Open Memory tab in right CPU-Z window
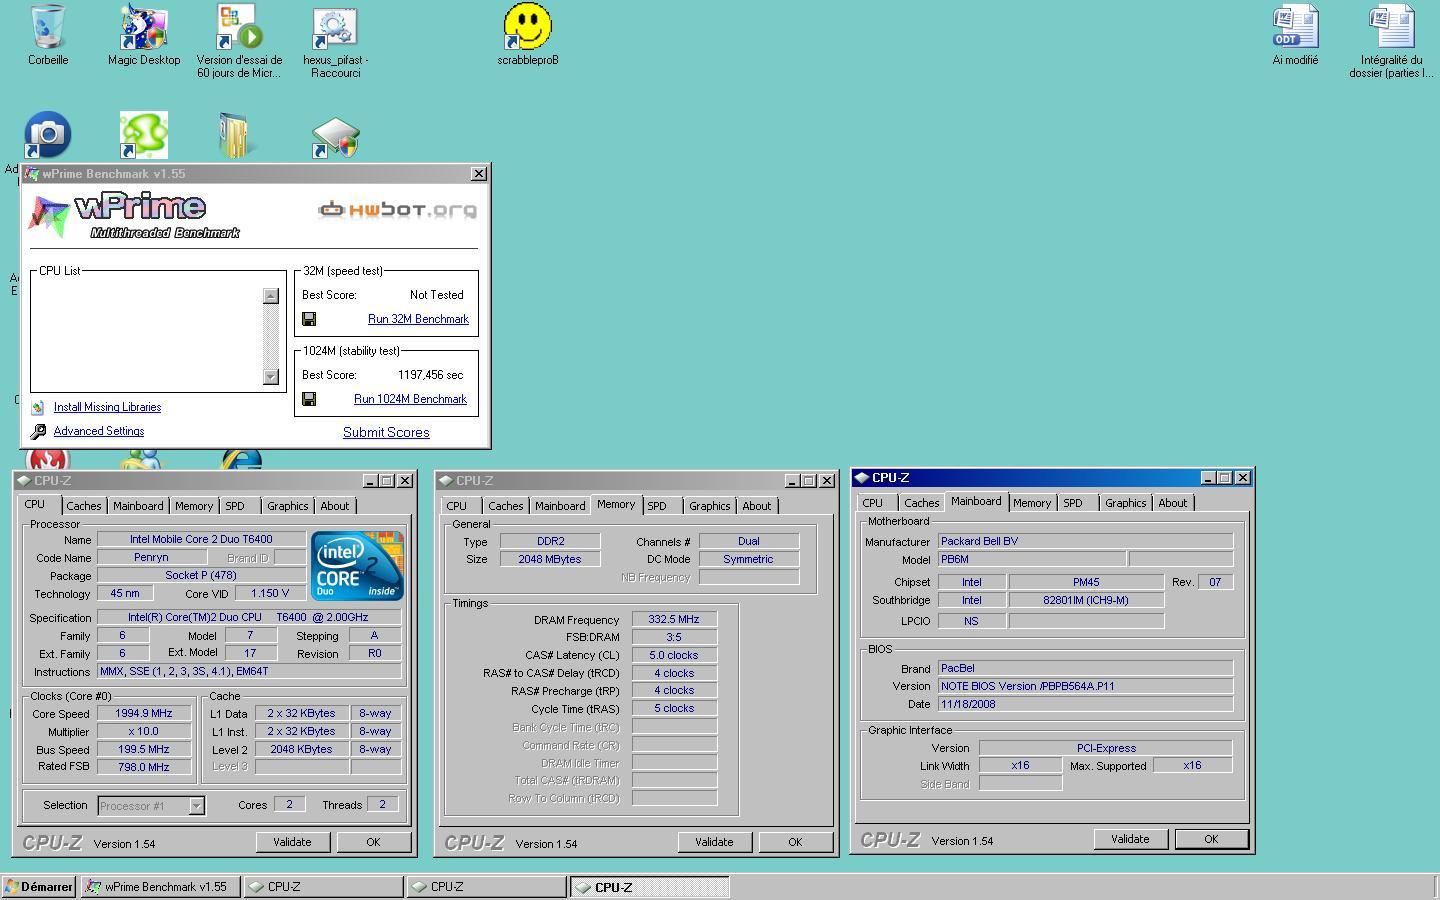The image size is (1440, 900). click(x=1032, y=503)
